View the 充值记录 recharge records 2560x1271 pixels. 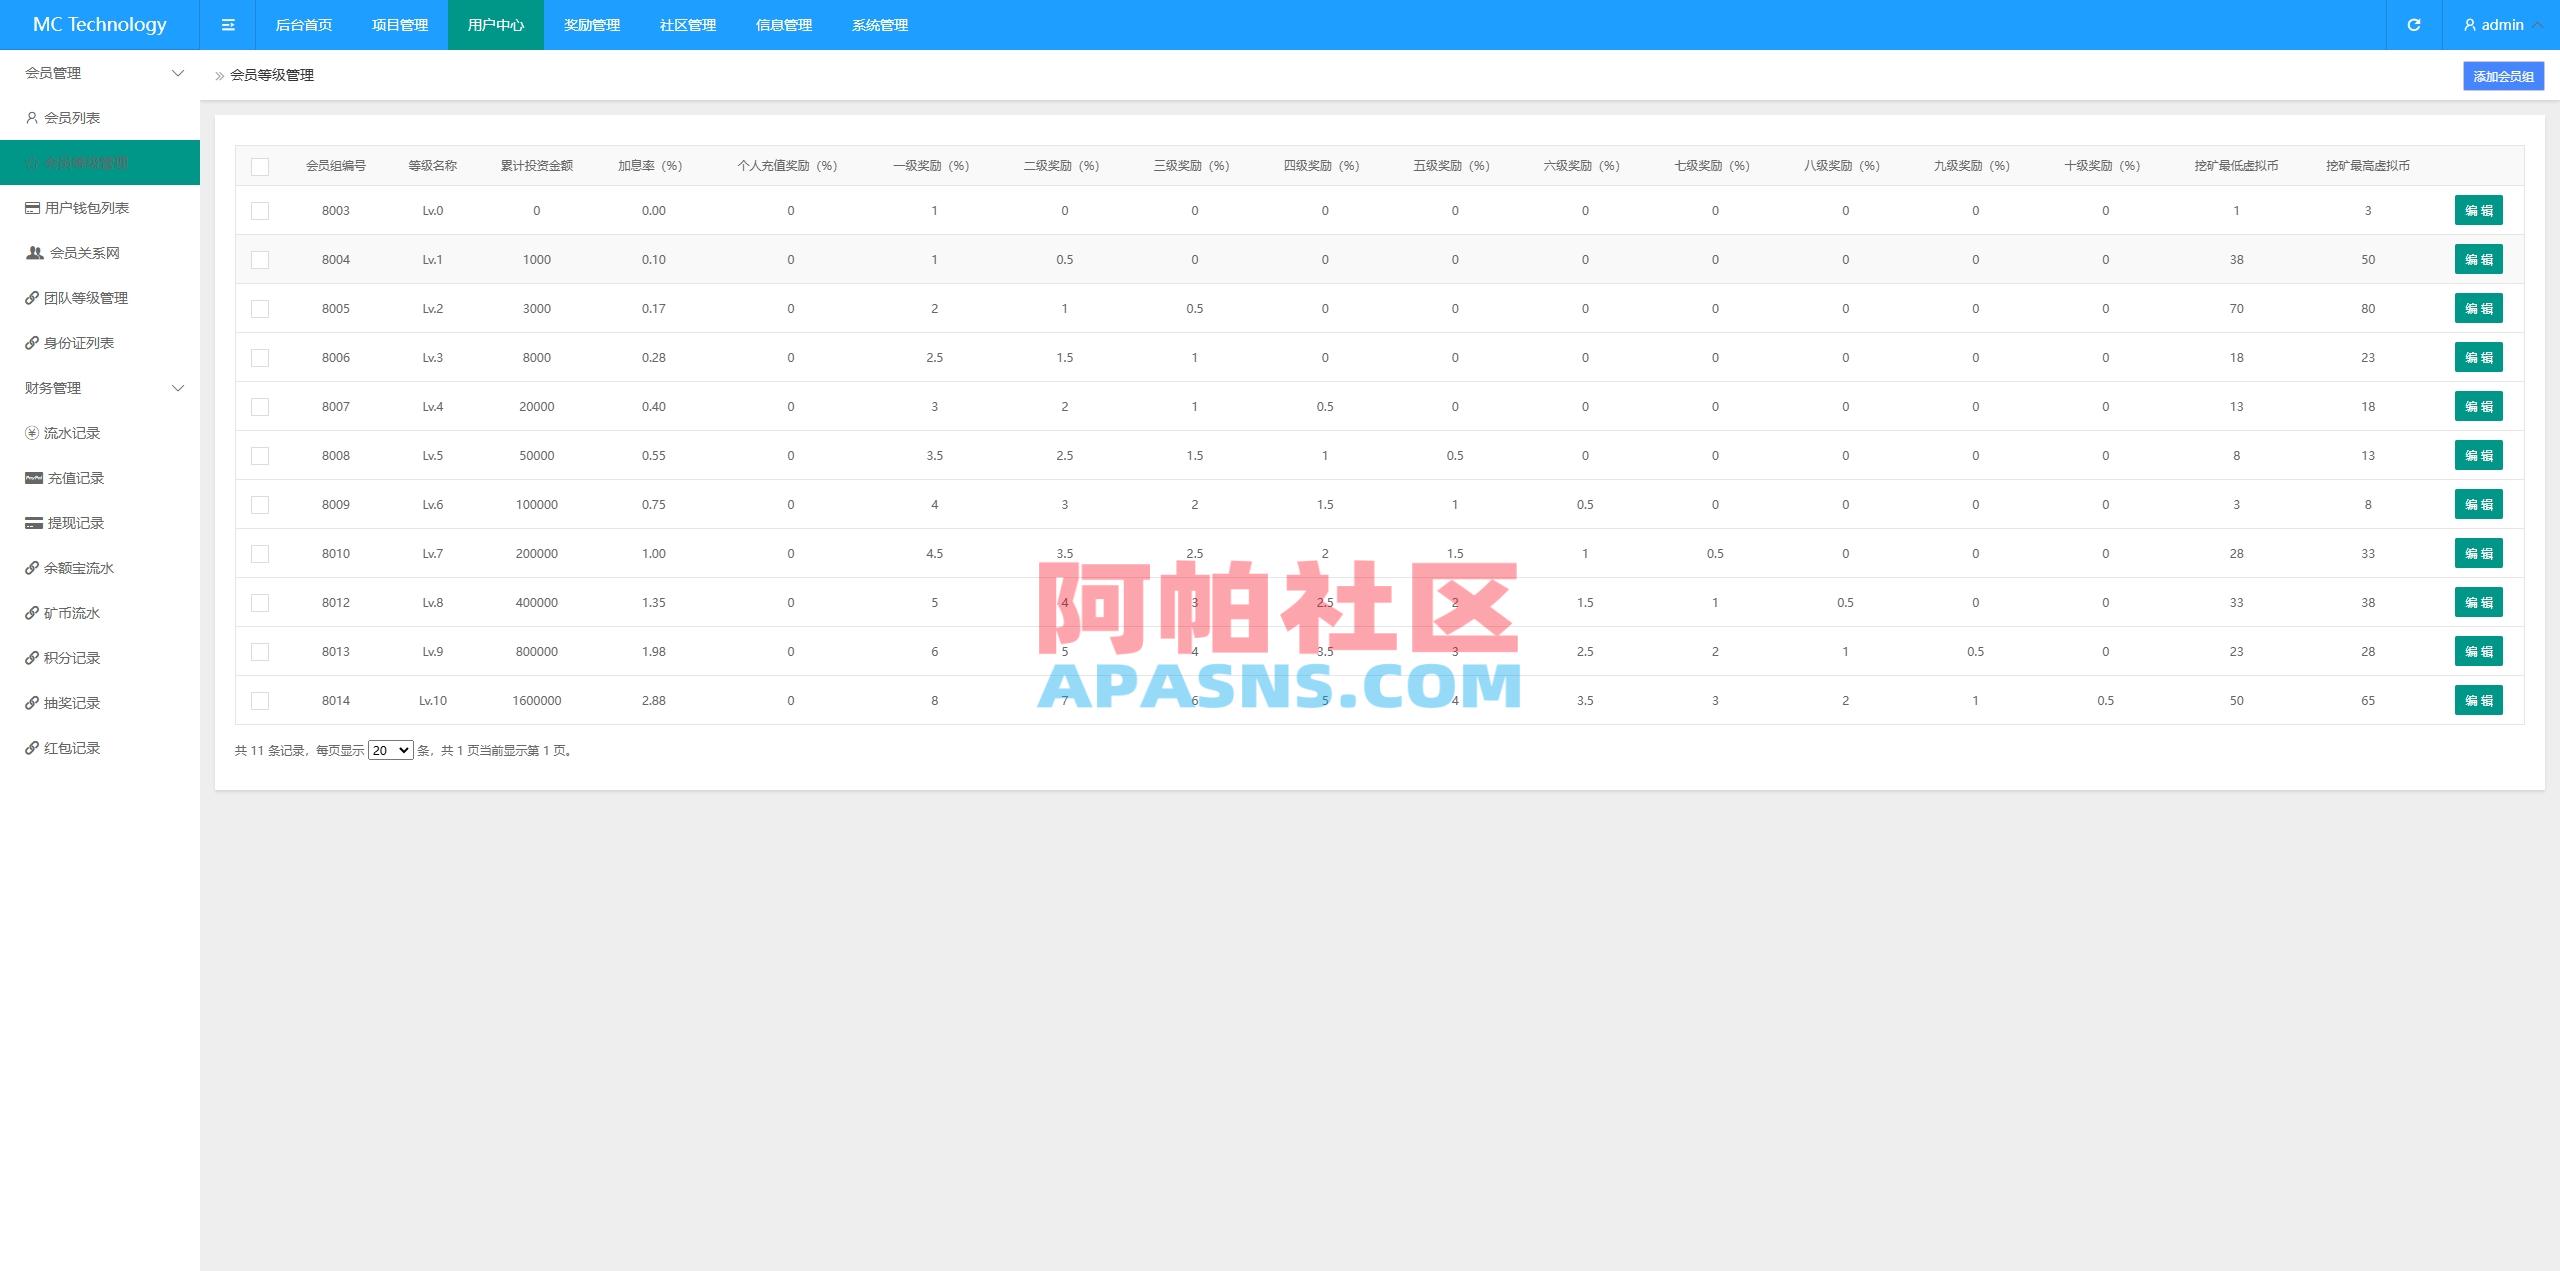click(76, 478)
